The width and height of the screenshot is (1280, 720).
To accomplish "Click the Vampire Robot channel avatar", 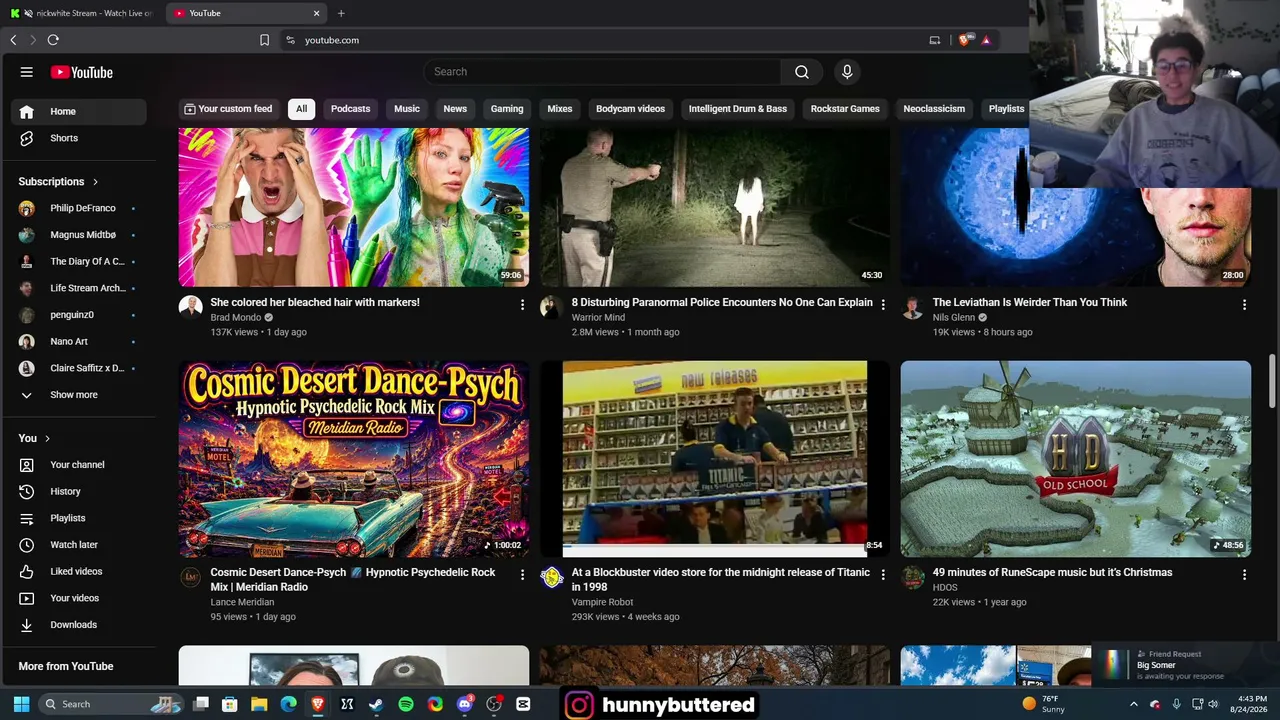I will [x=551, y=577].
